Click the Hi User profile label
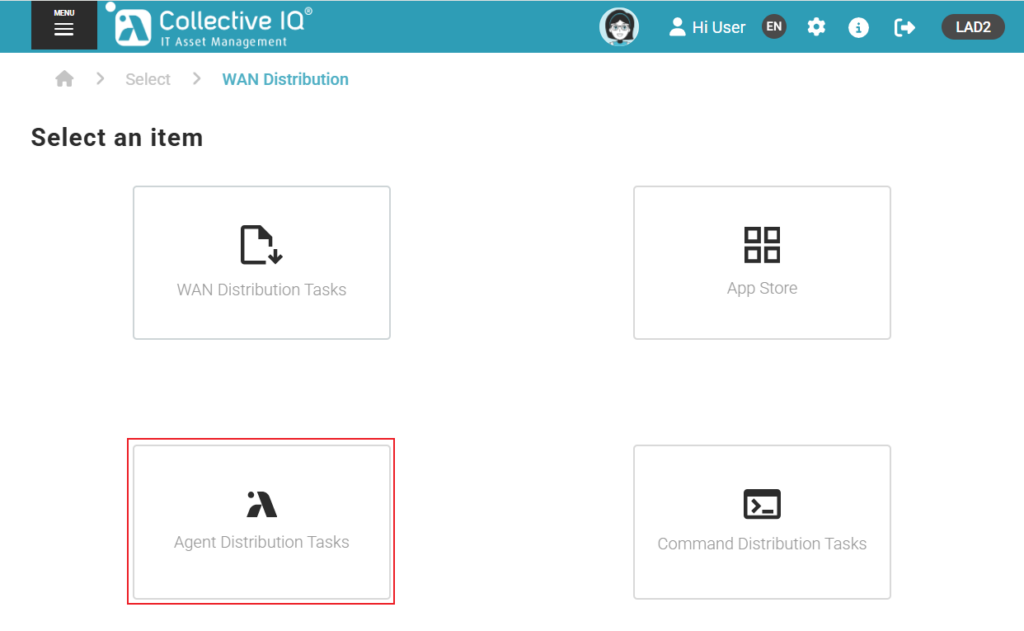Viewport: 1024px width, 631px height. coord(707,27)
